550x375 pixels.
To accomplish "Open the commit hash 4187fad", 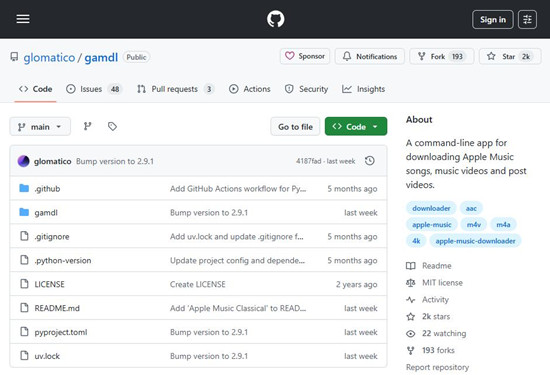I will [308, 161].
